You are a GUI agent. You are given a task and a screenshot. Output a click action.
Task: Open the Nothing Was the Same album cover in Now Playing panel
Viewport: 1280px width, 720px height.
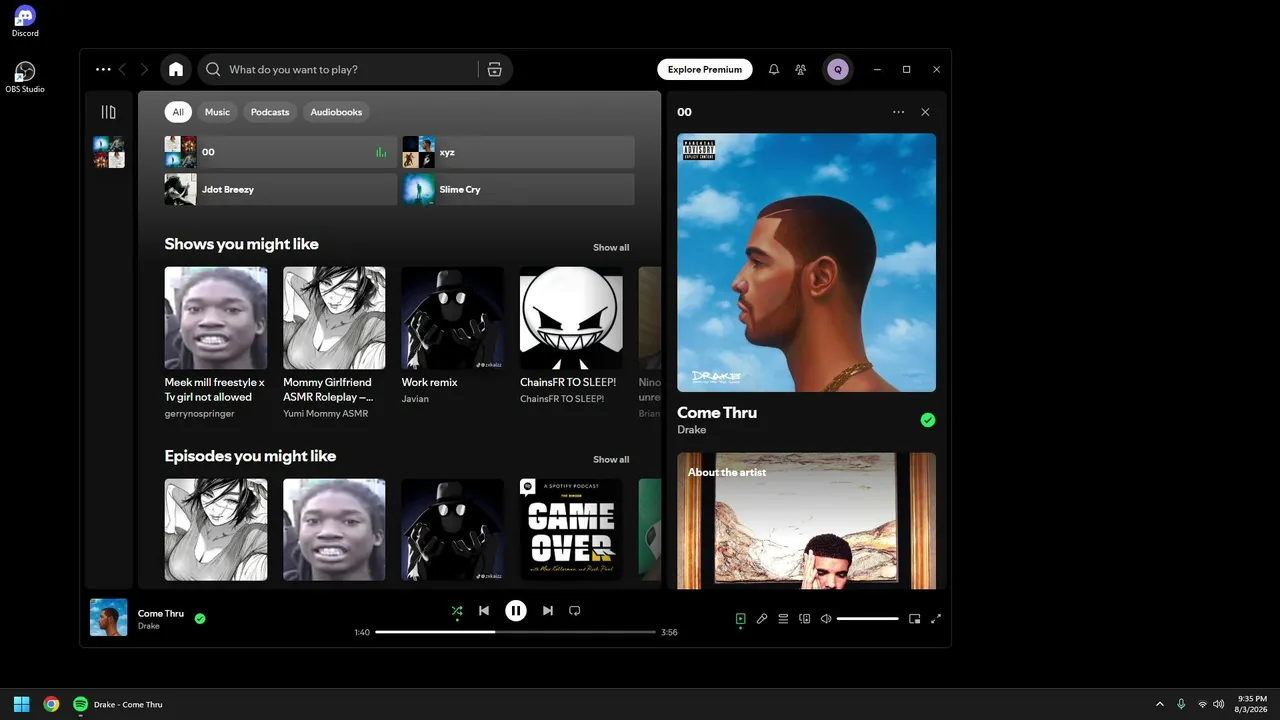coord(807,263)
